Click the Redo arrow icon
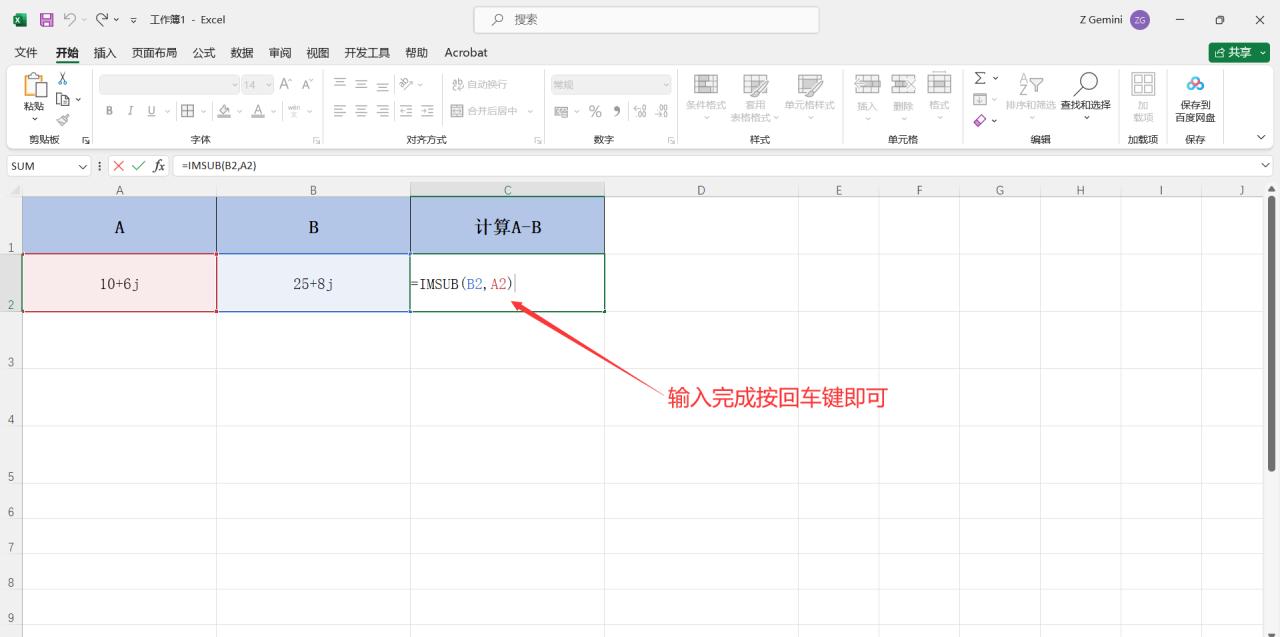The height and width of the screenshot is (637, 1280). point(101,19)
